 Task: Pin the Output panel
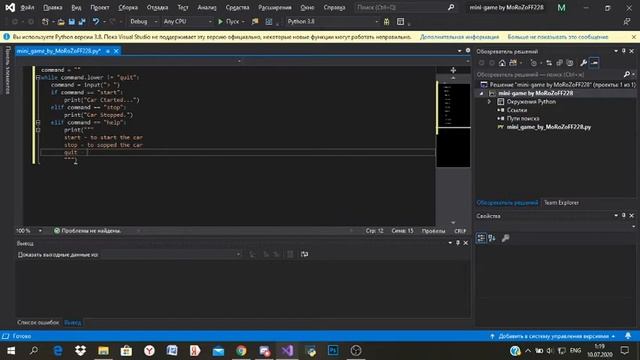458,243
